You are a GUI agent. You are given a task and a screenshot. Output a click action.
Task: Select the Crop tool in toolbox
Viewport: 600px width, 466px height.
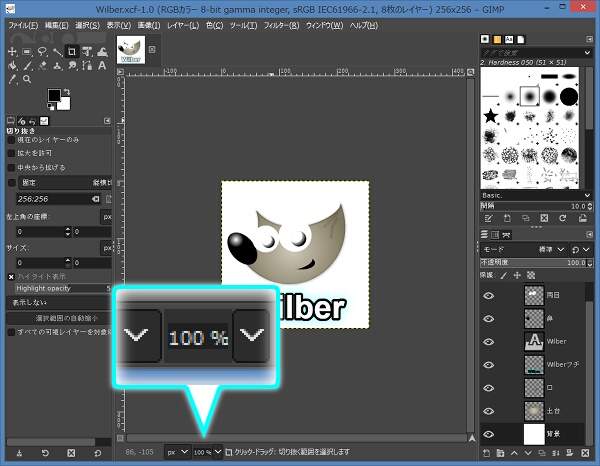pos(72,51)
